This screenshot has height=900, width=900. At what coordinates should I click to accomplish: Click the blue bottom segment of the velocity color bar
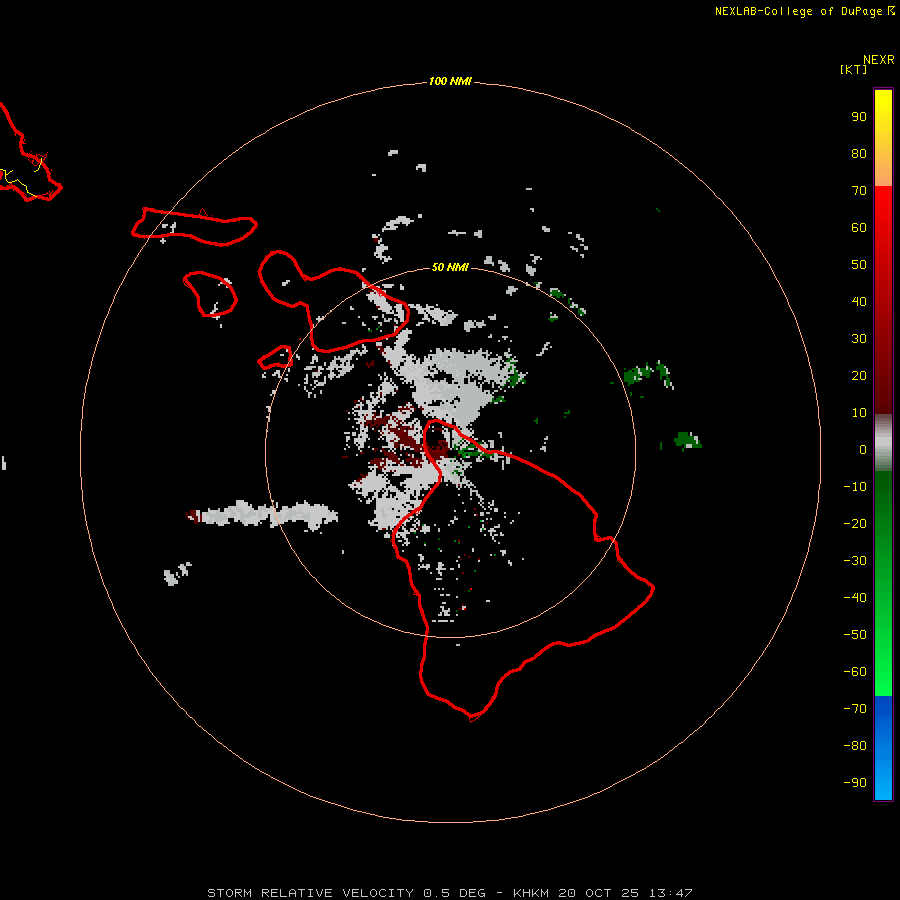(883, 748)
